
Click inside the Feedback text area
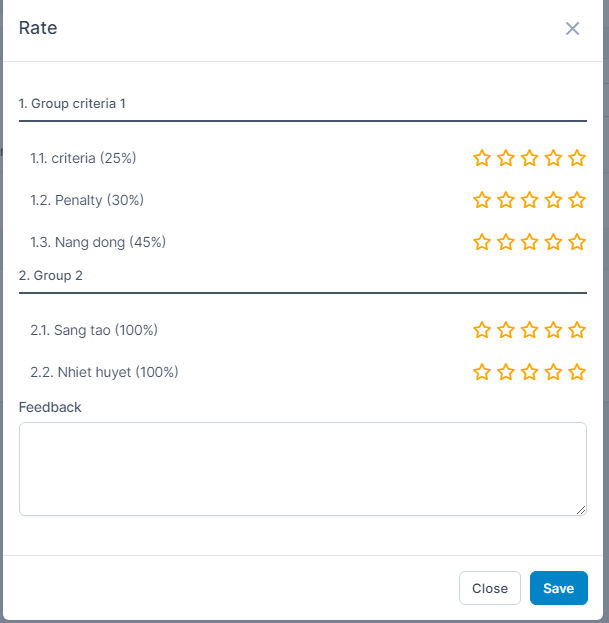pyautogui.click(x=302, y=468)
